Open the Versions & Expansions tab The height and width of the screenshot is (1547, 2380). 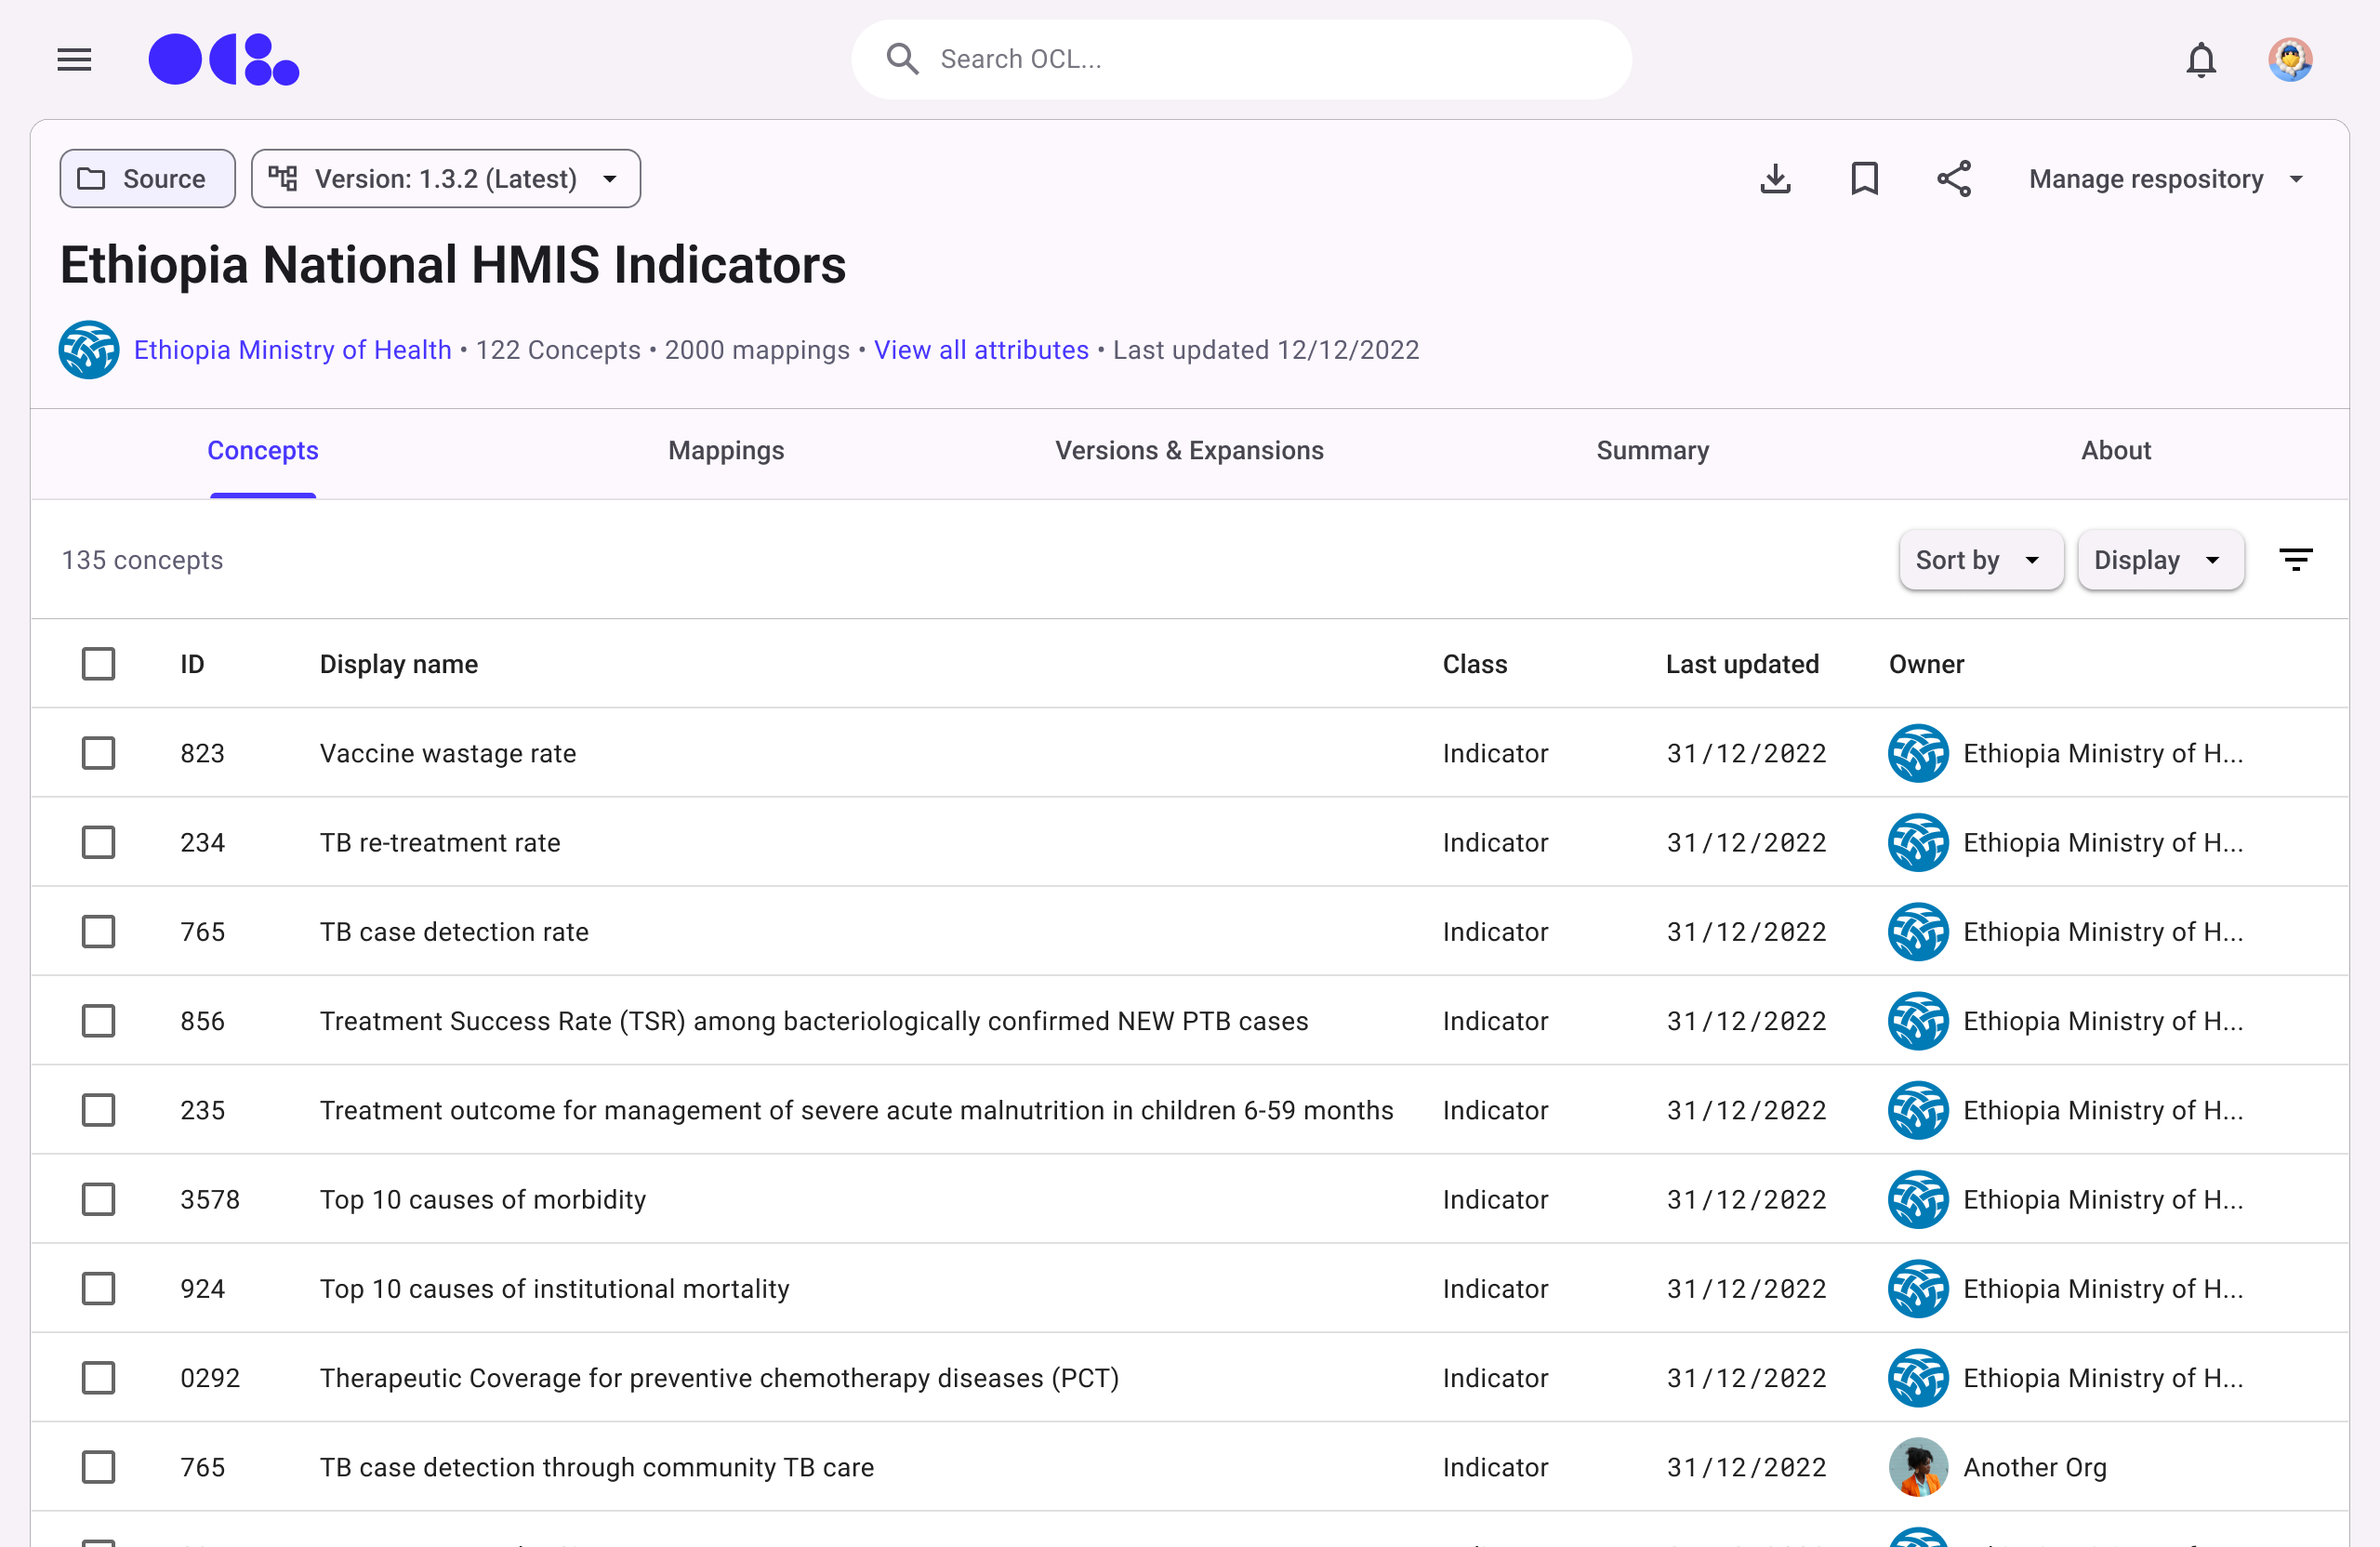pyautogui.click(x=1189, y=451)
